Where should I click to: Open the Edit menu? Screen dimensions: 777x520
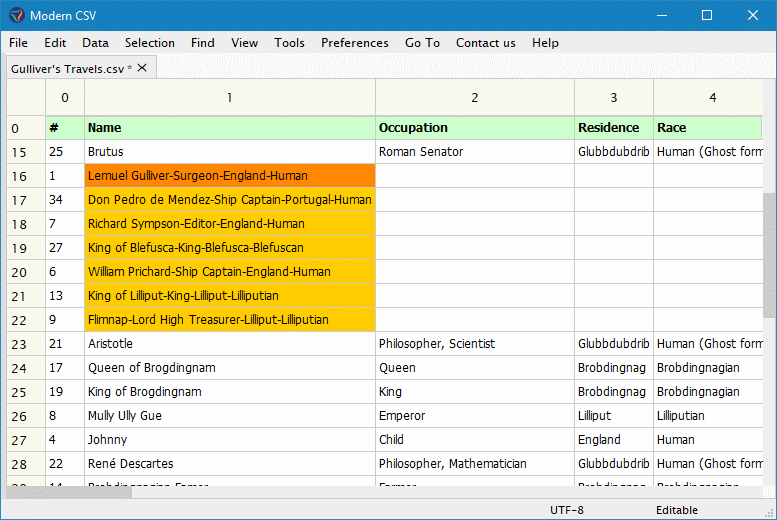[x=55, y=43]
